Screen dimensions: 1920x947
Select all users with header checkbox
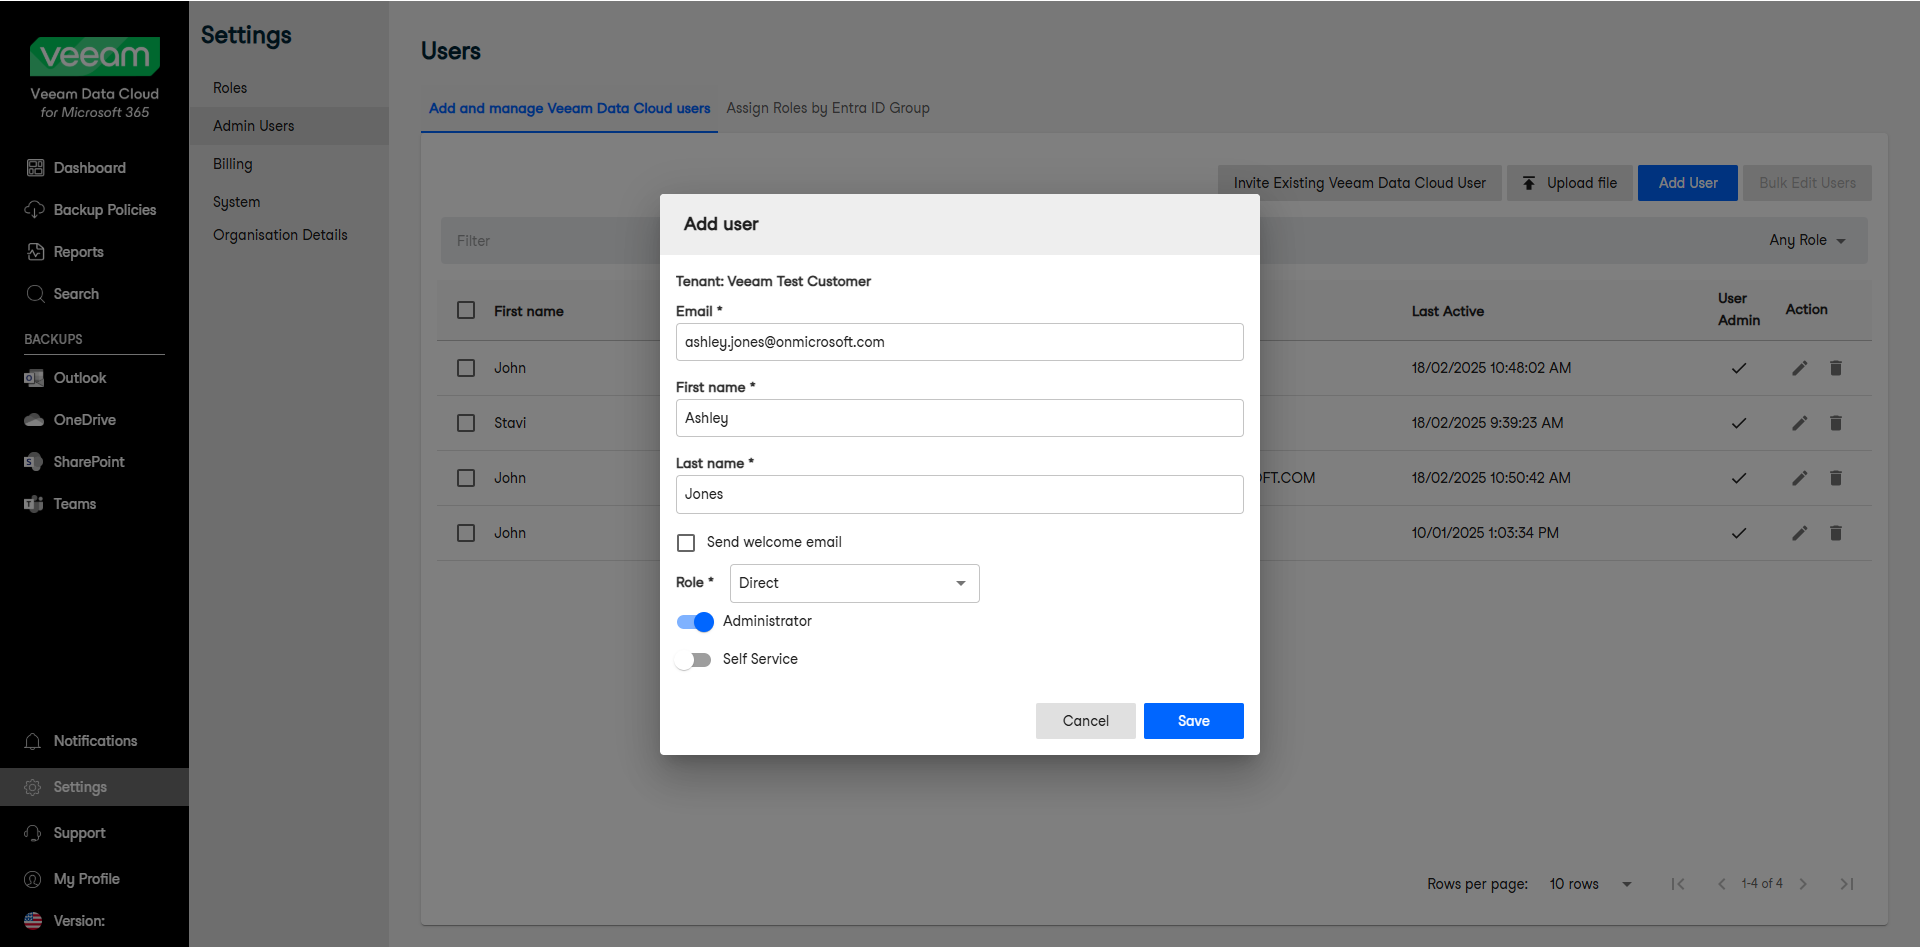point(466,310)
